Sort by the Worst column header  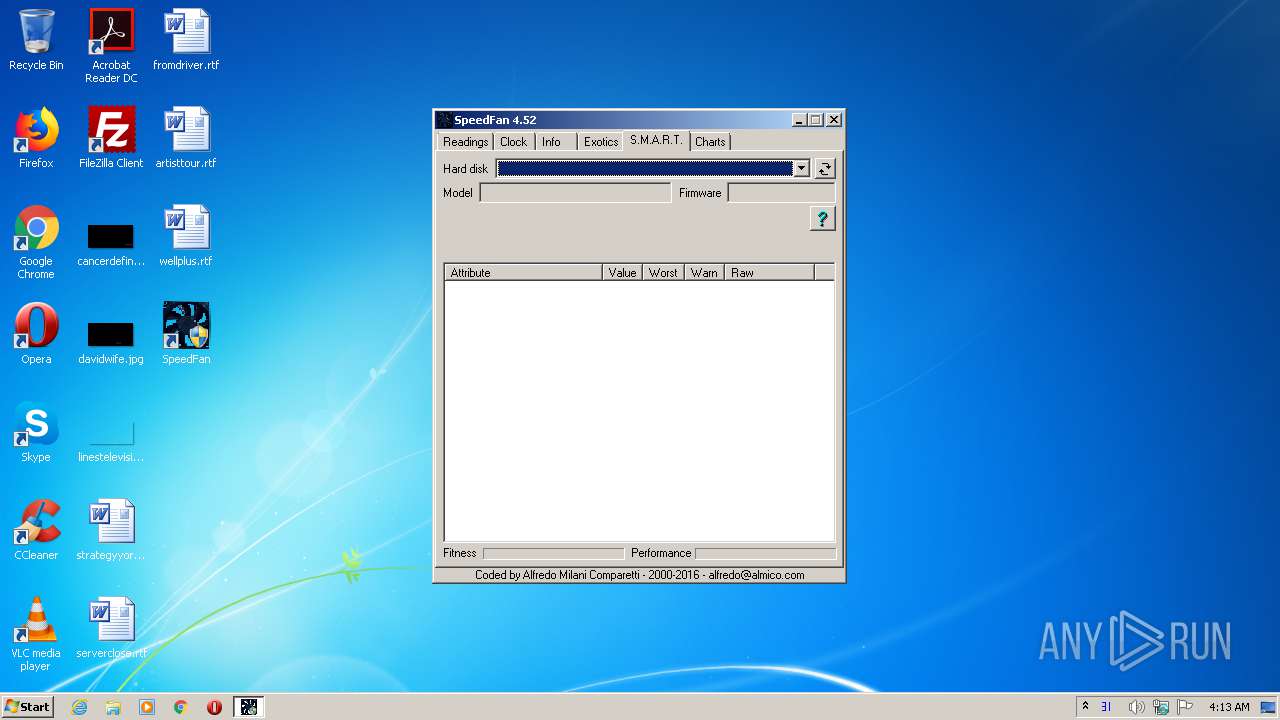click(x=663, y=272)
